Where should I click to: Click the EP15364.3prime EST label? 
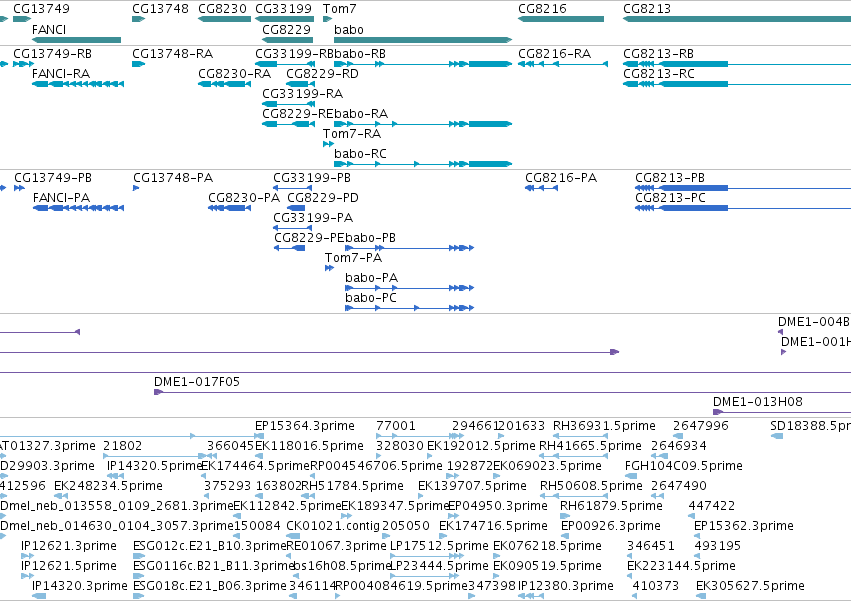coord(305,426)
